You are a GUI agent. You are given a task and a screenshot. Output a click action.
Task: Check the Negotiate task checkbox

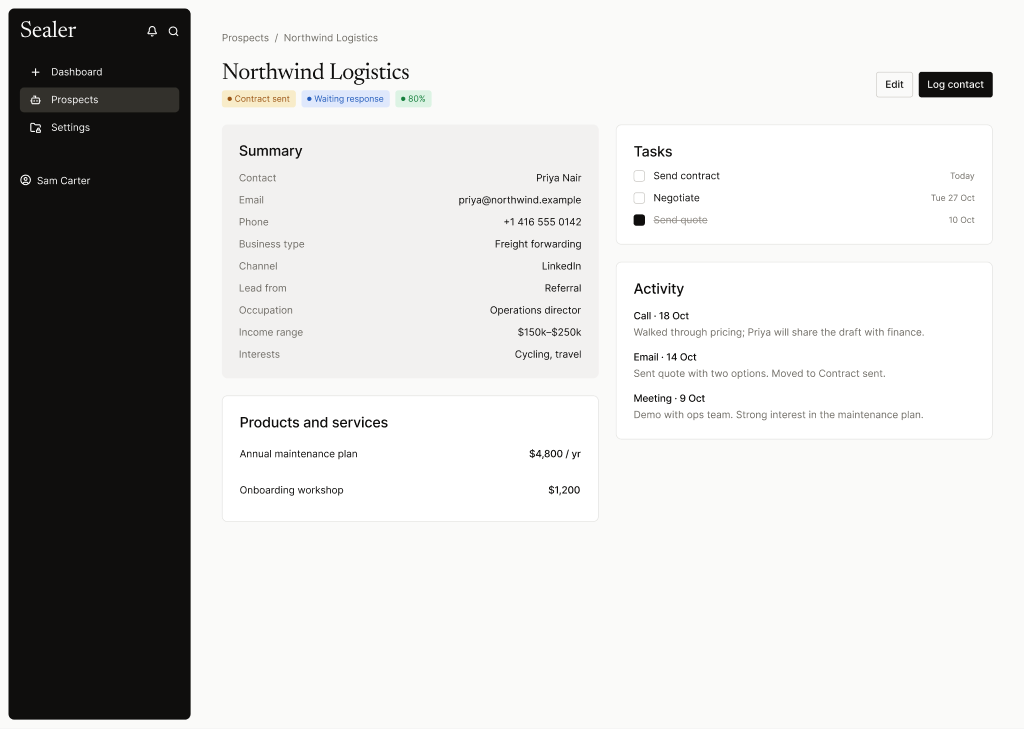point(639,198)
